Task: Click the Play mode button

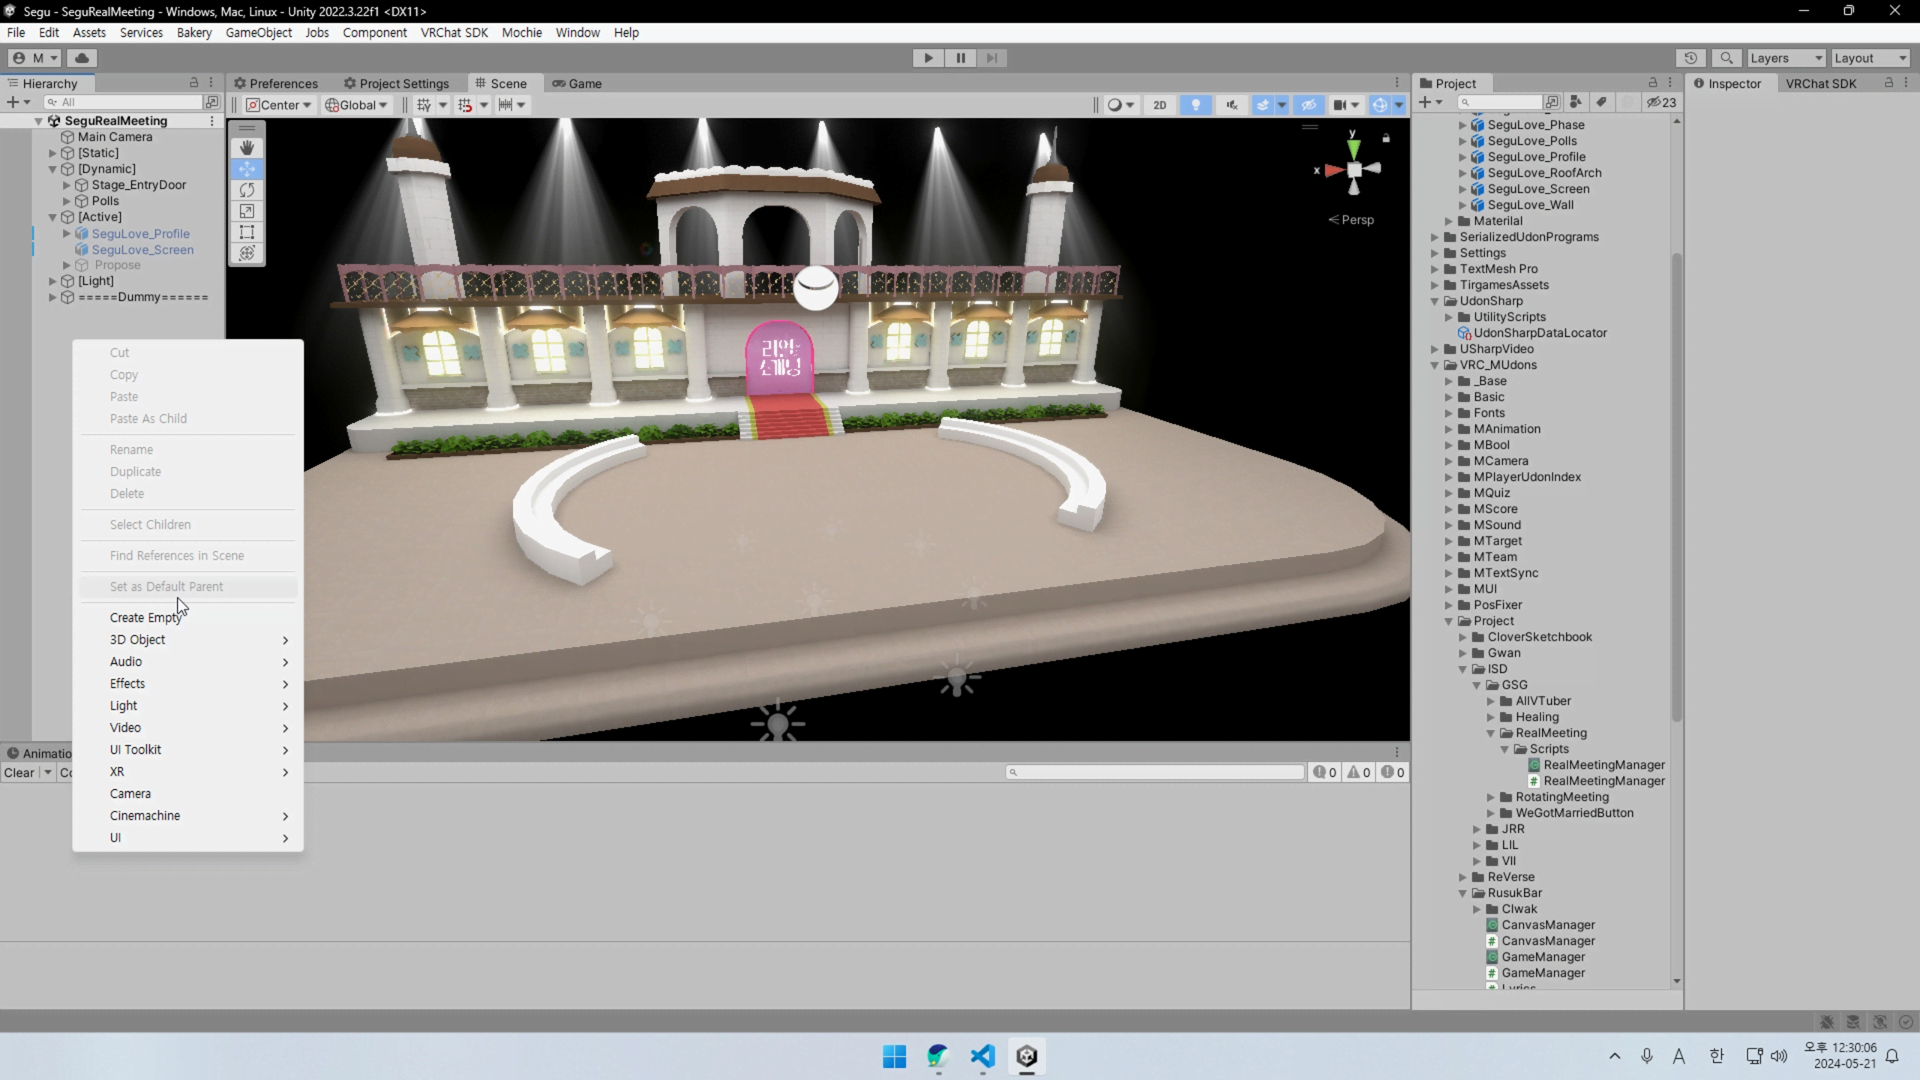Action: pos(928,58)
